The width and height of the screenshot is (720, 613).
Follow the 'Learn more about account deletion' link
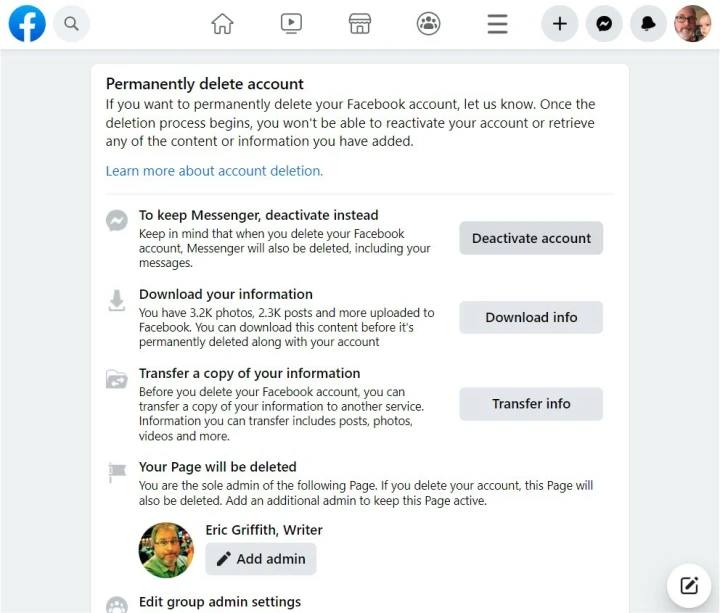tap(214, 171)
